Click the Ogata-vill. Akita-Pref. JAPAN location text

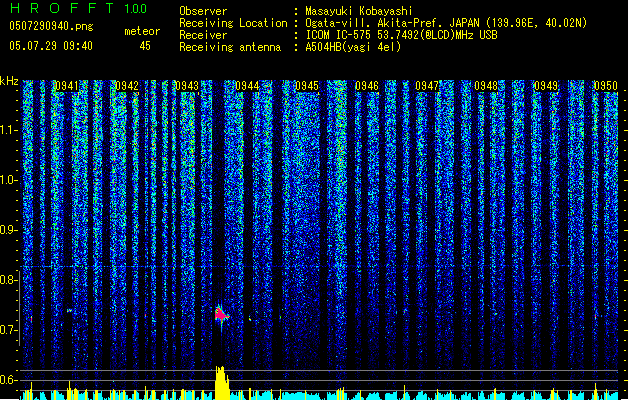[446, 23]
